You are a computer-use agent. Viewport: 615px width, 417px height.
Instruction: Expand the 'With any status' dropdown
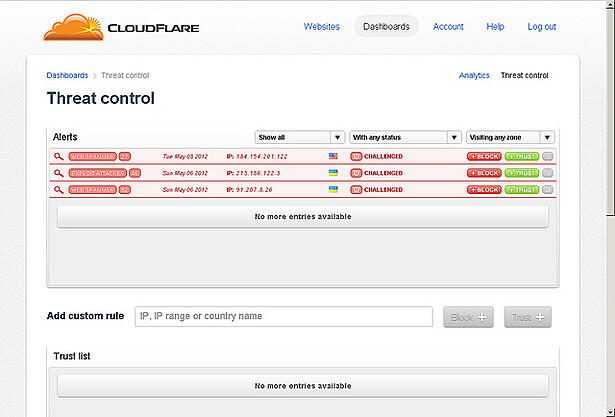tap(405, 137)
